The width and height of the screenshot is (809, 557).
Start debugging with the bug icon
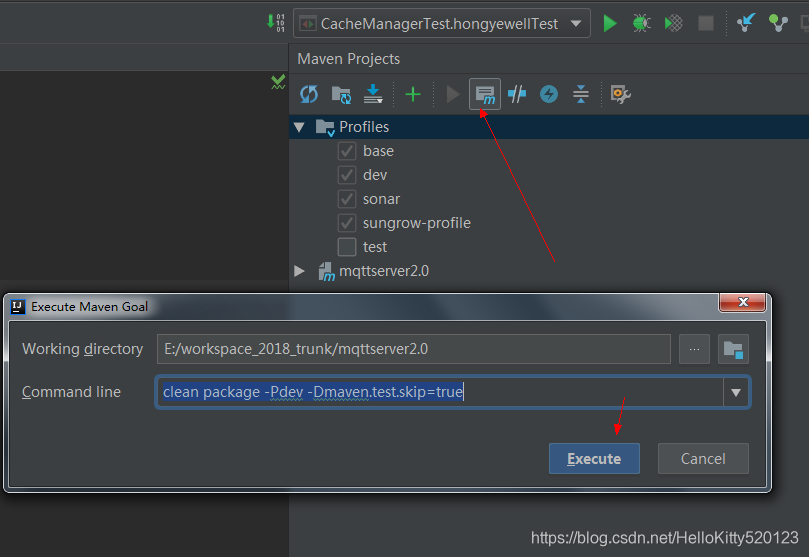click(x=641, y=23)
